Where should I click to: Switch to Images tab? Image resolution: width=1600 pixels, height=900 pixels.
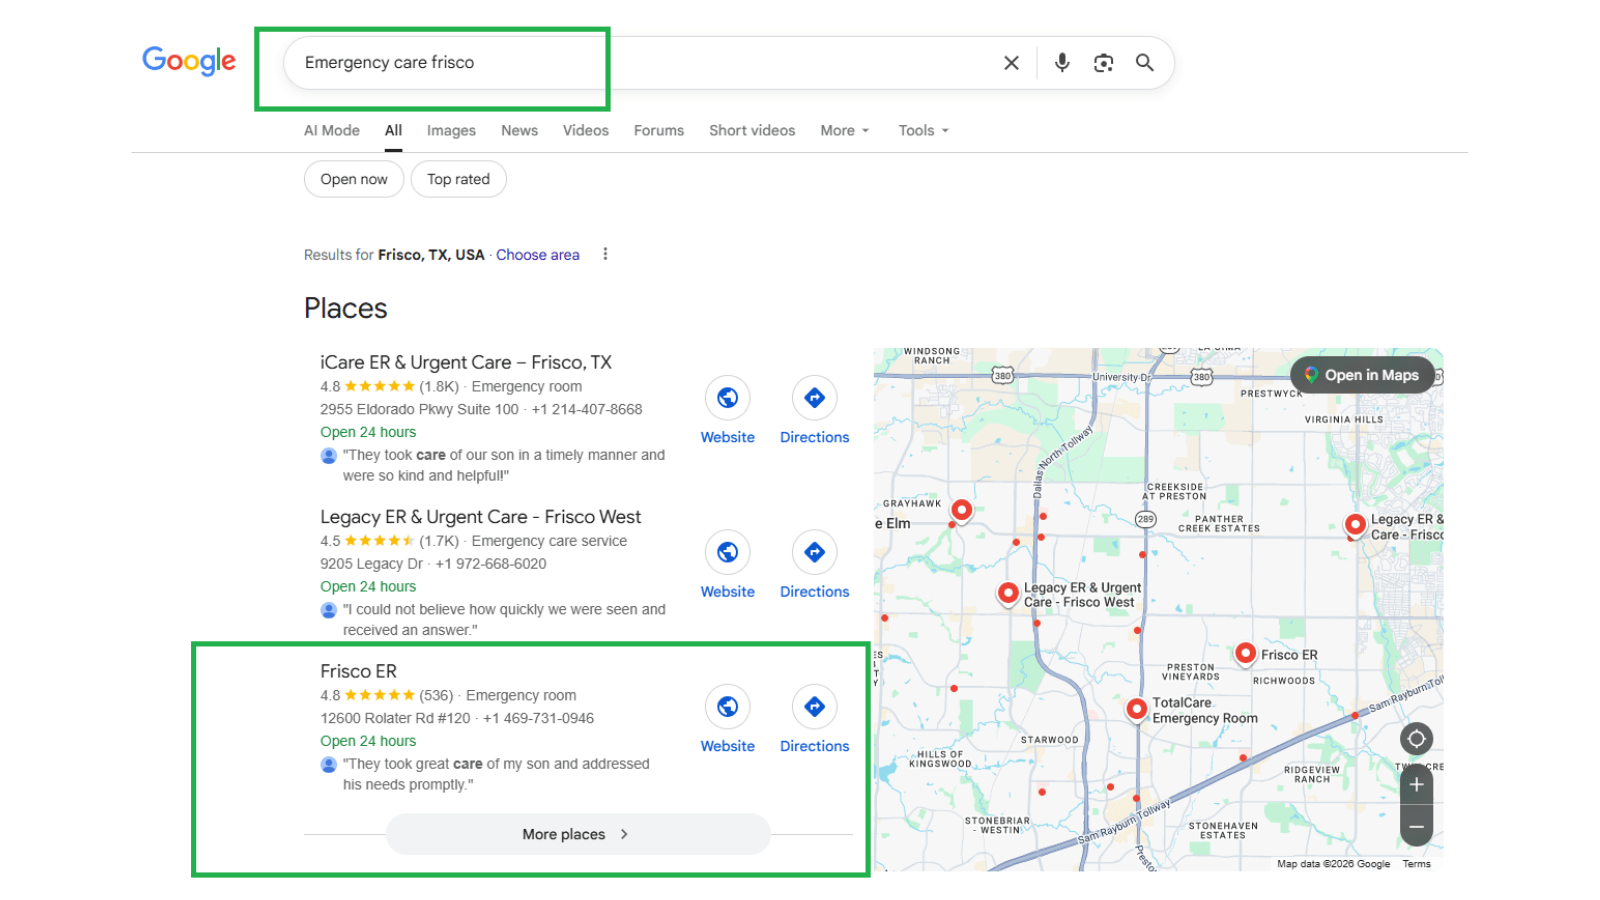[x=451, y=130]
